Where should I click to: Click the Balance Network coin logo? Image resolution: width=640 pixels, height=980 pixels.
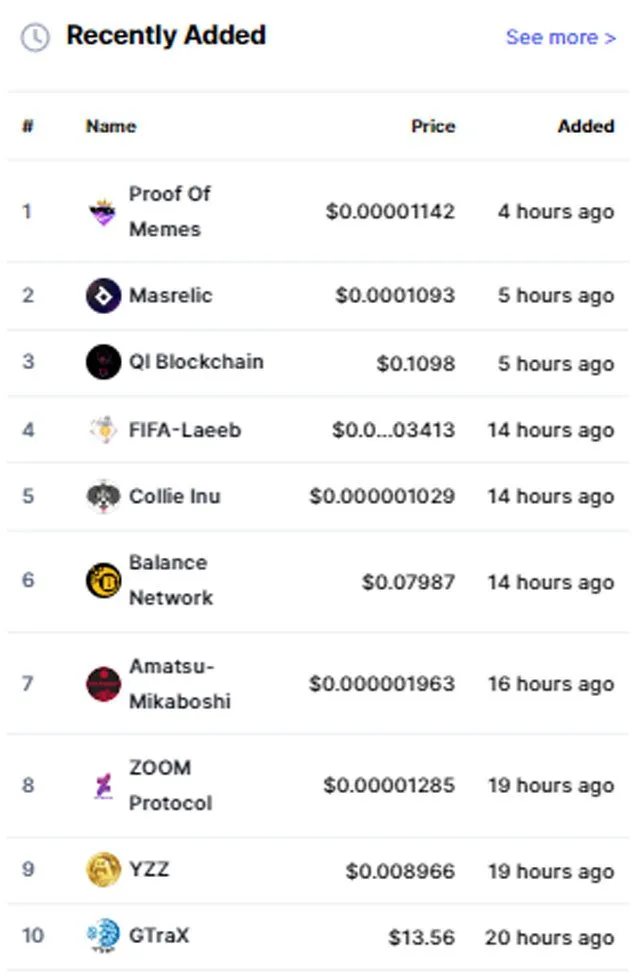(103, 581)
